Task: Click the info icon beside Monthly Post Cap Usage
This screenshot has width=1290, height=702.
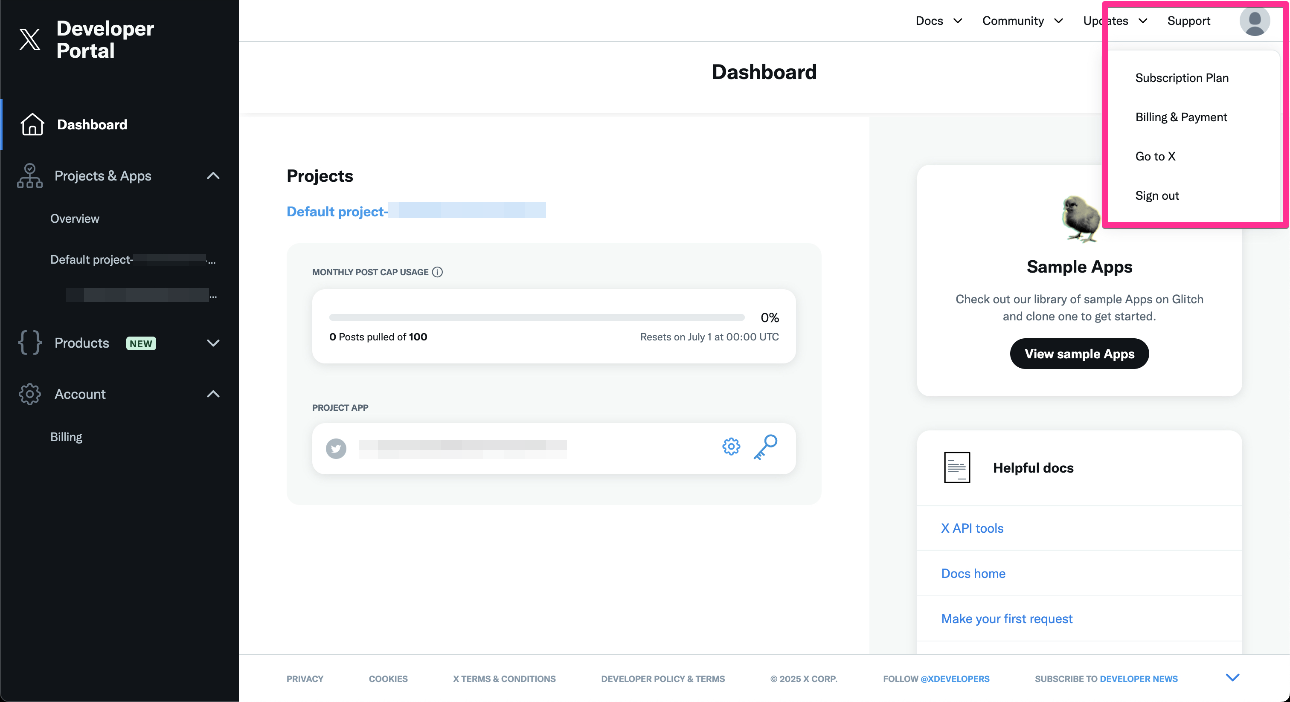Action: [438, 272]
